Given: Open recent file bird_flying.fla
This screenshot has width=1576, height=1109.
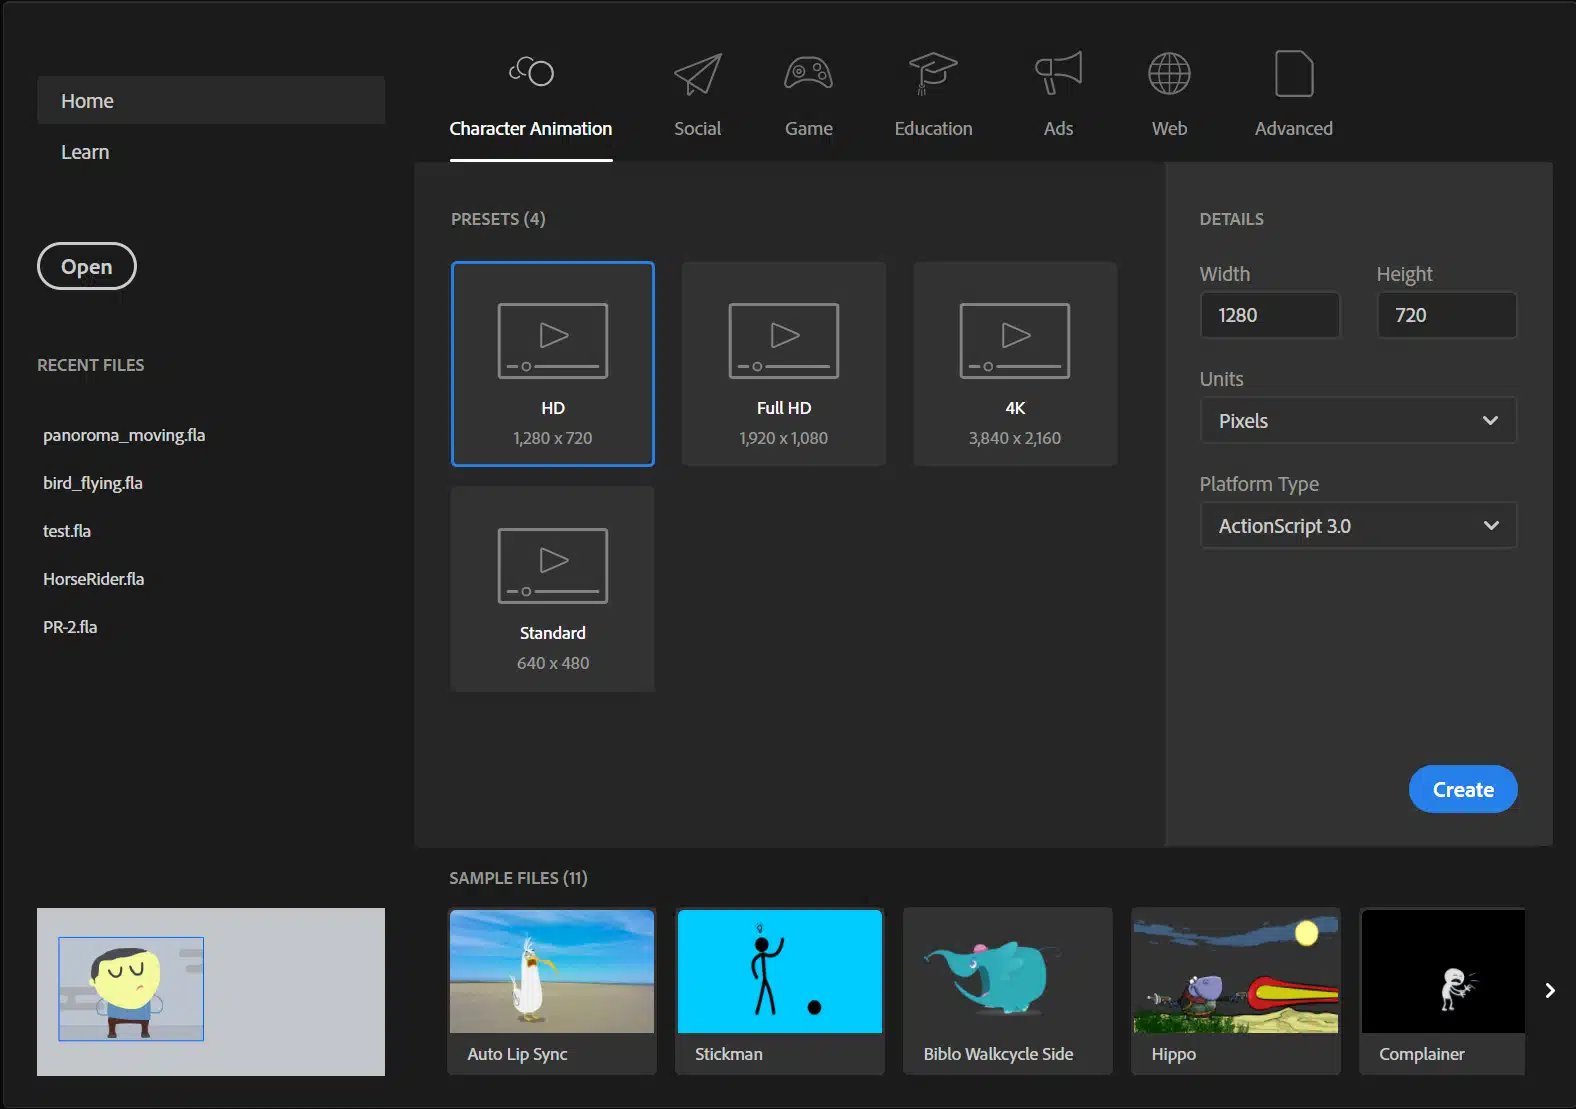Looking at the screenshot, I should pyautogui.click(x=93, y=483).
